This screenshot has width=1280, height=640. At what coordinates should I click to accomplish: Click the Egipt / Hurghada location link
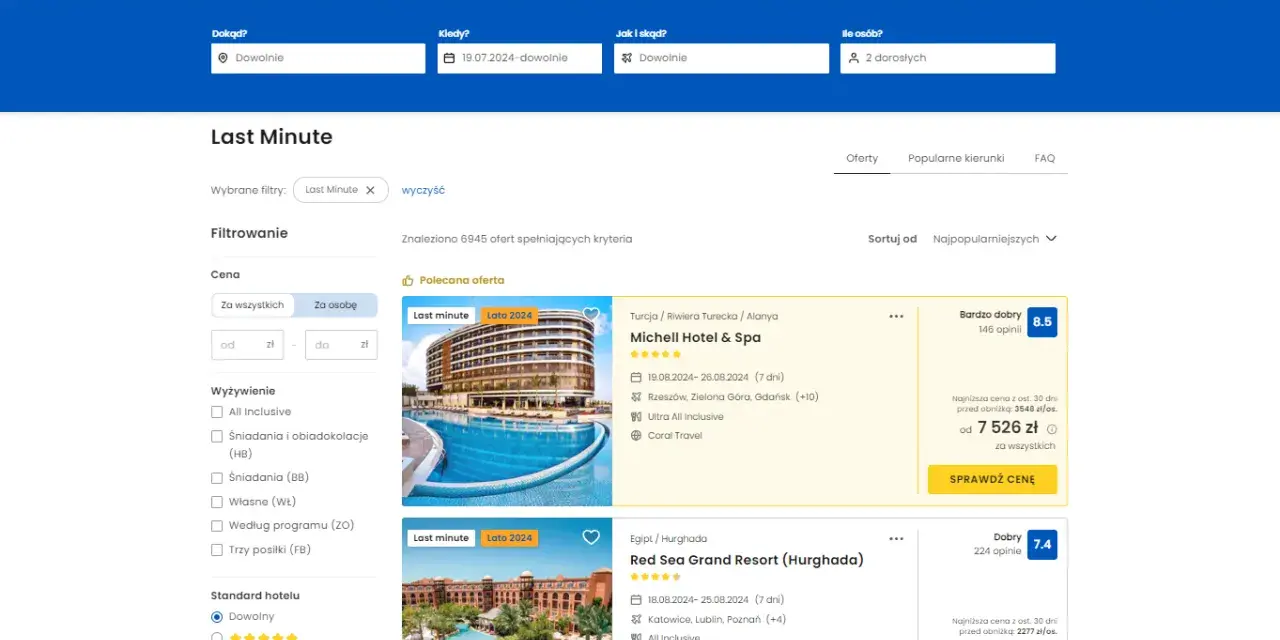[668, 539]
